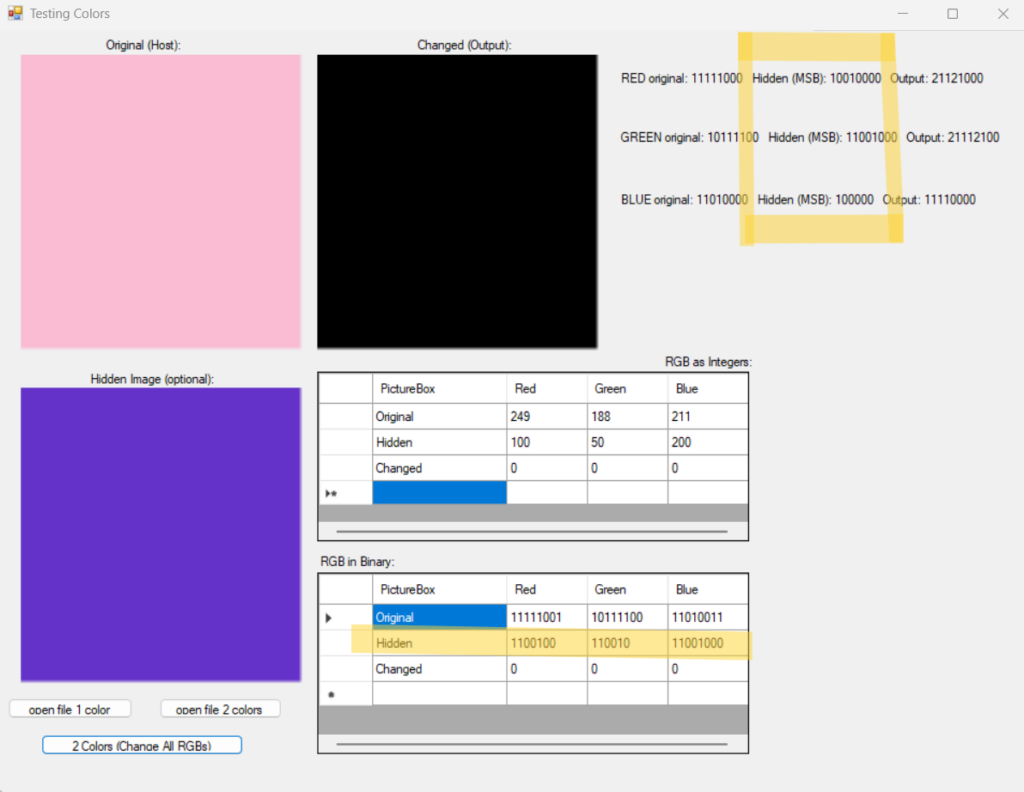
Task: Select the Hidden Green binary cell 110010
Action: (627, 644)
